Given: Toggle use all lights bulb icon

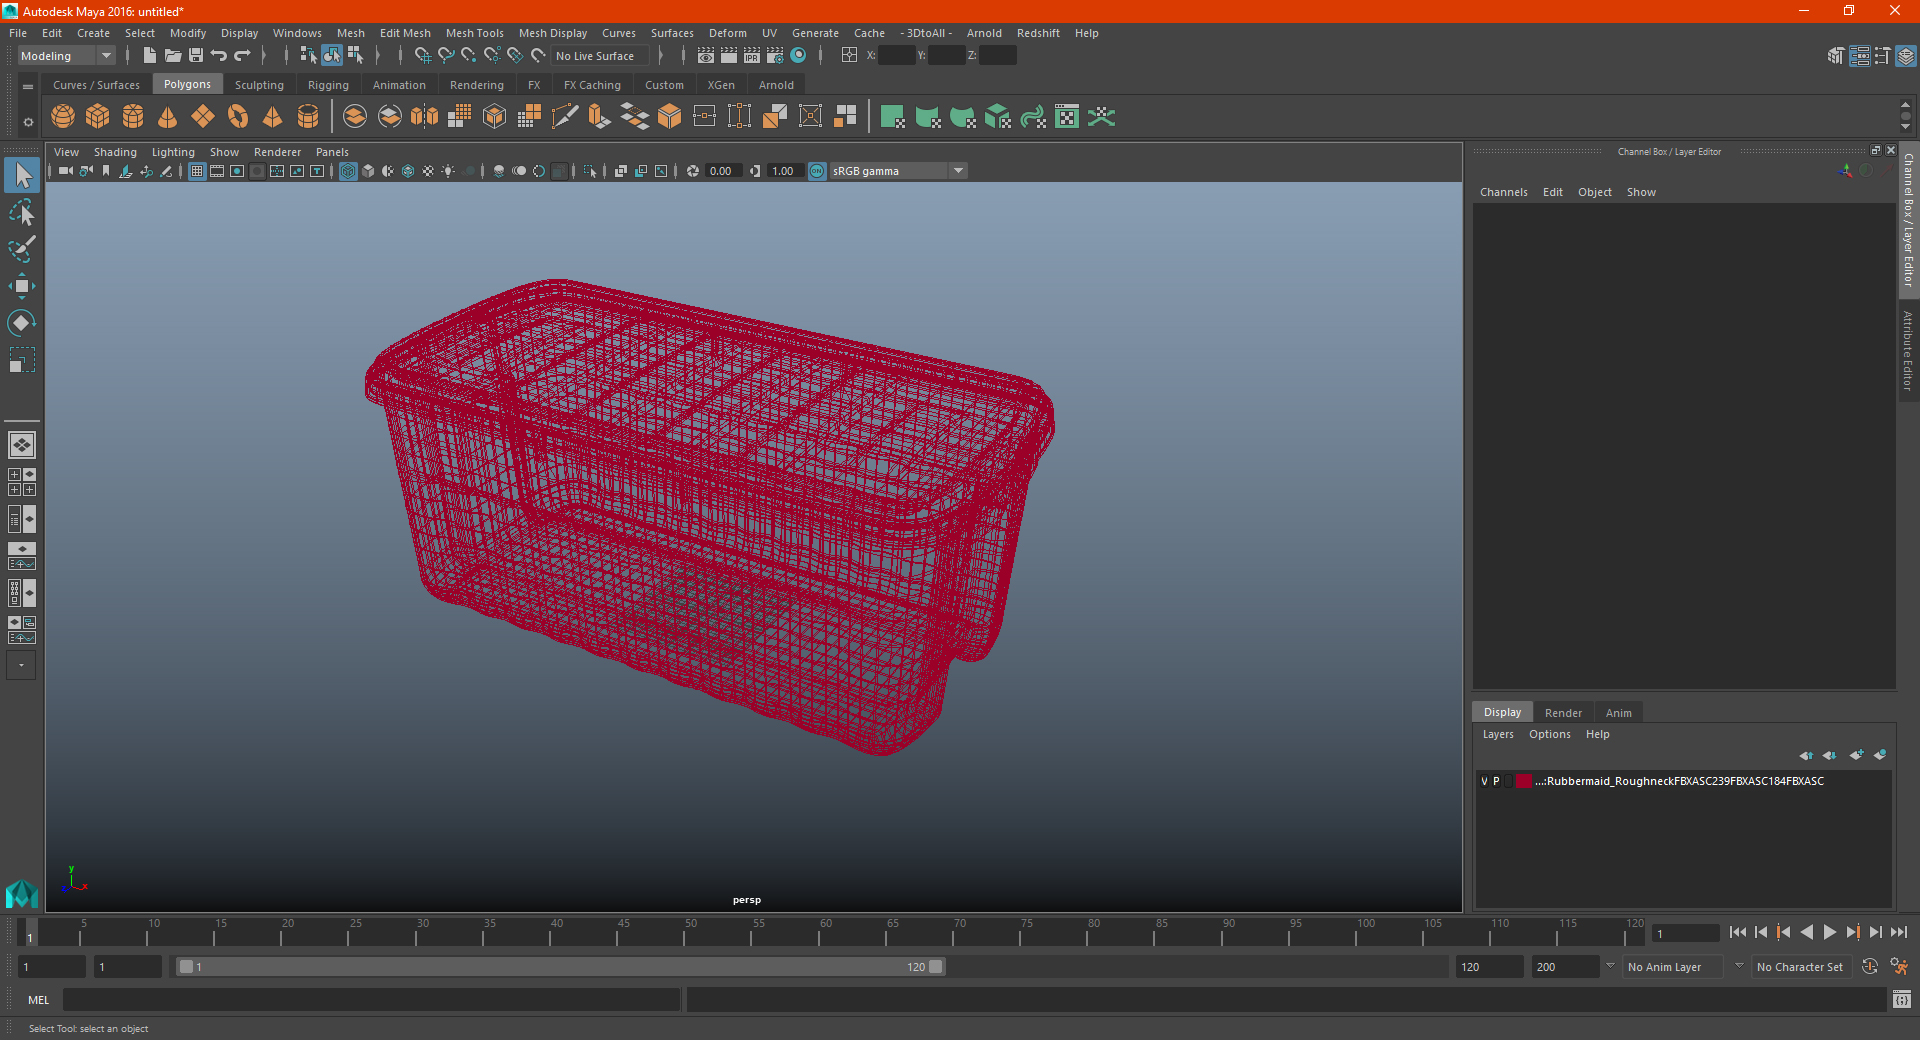Looking at the screenshot, I should pyautogui.click(x=448, y=171).
